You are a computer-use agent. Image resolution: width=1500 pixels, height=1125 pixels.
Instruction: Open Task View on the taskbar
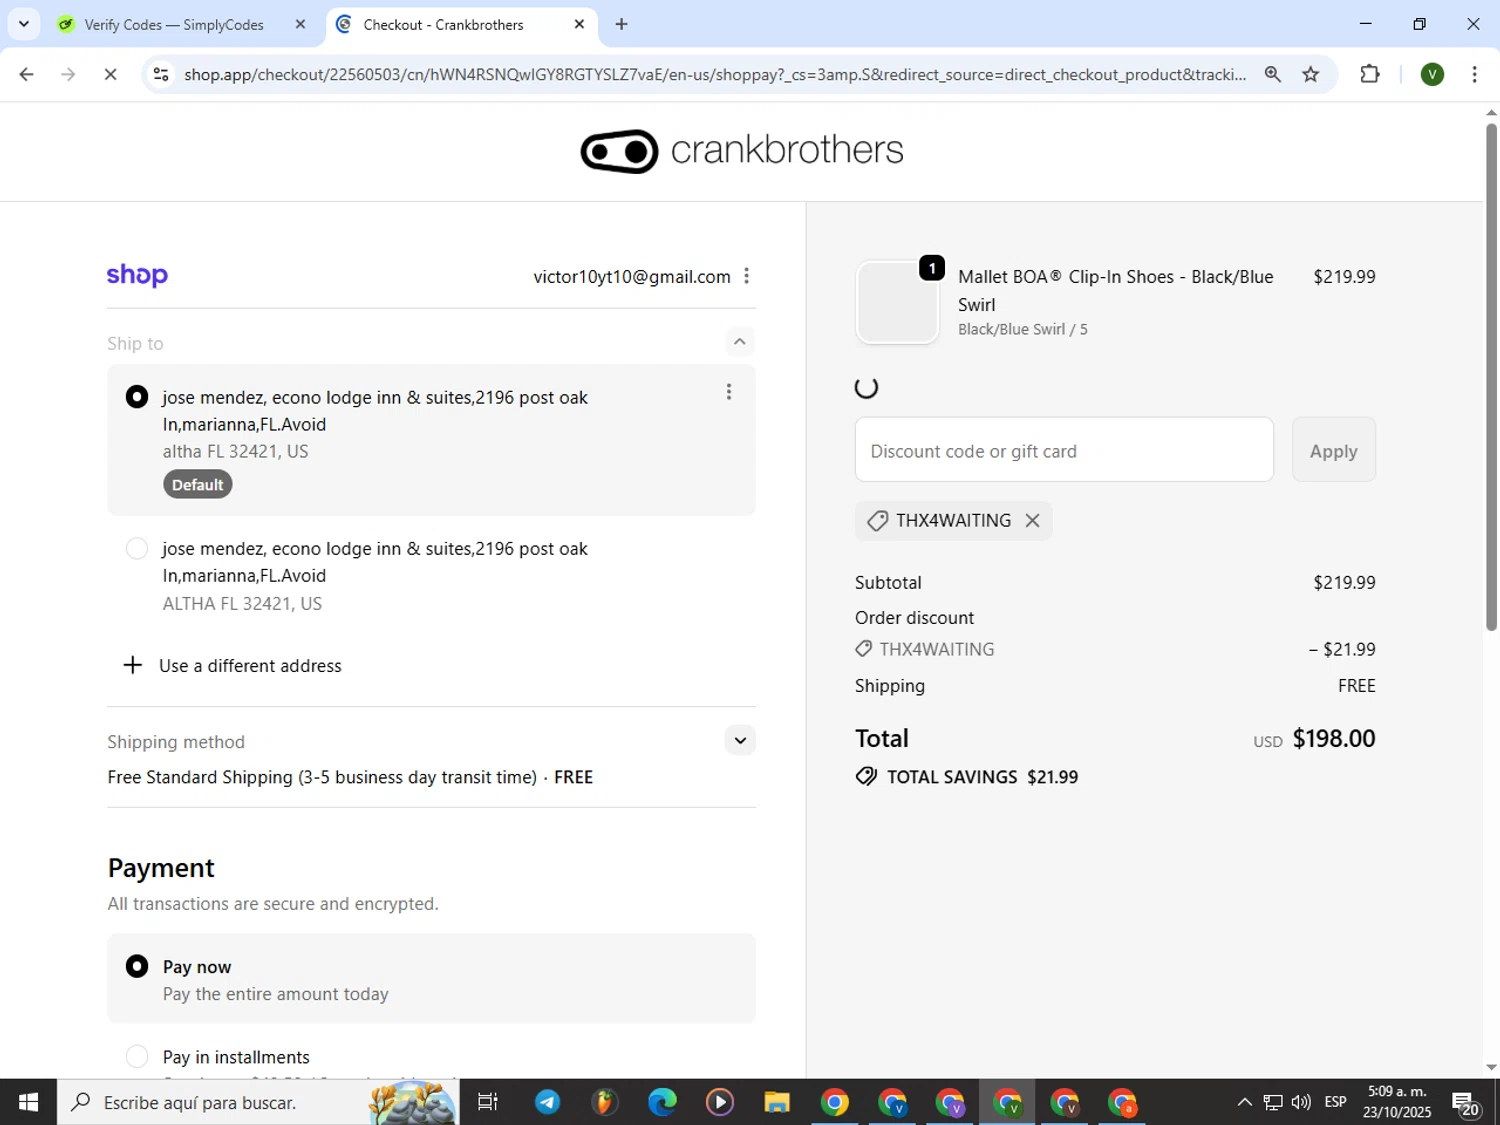click(x=487, y=1102)
